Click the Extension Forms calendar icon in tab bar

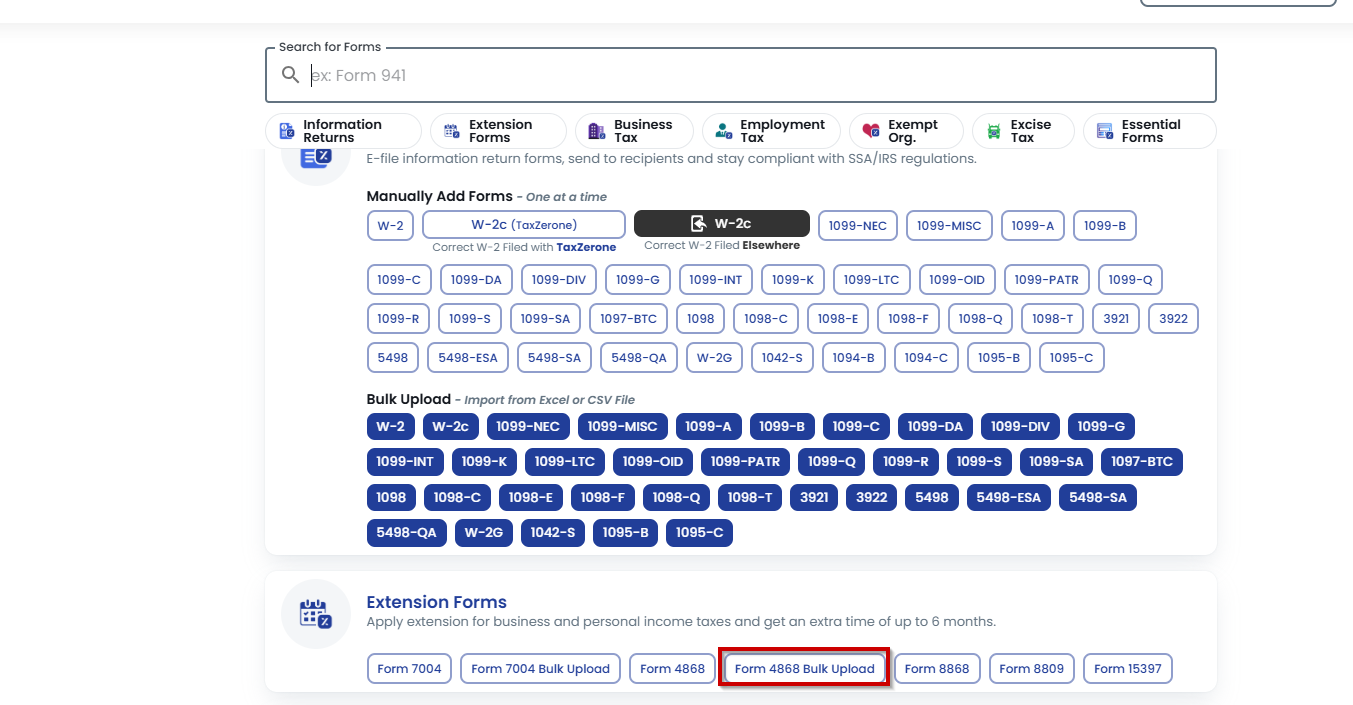pyautogui.click(x=451, y=131)
